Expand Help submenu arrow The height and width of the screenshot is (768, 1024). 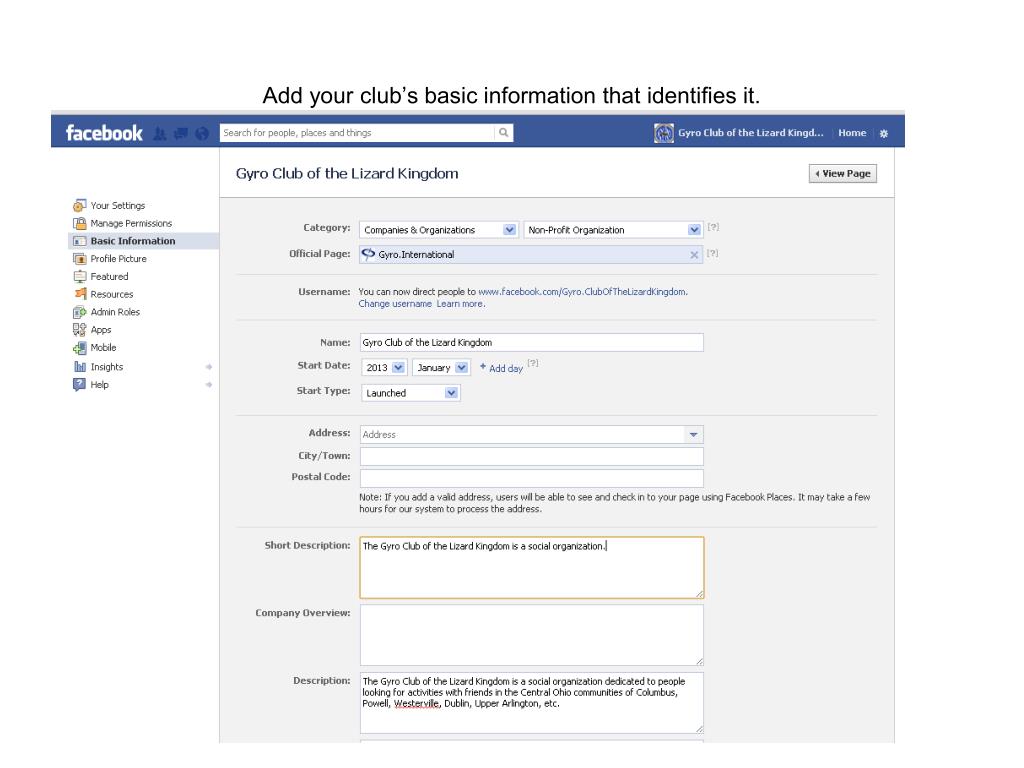tap(209, 385)
